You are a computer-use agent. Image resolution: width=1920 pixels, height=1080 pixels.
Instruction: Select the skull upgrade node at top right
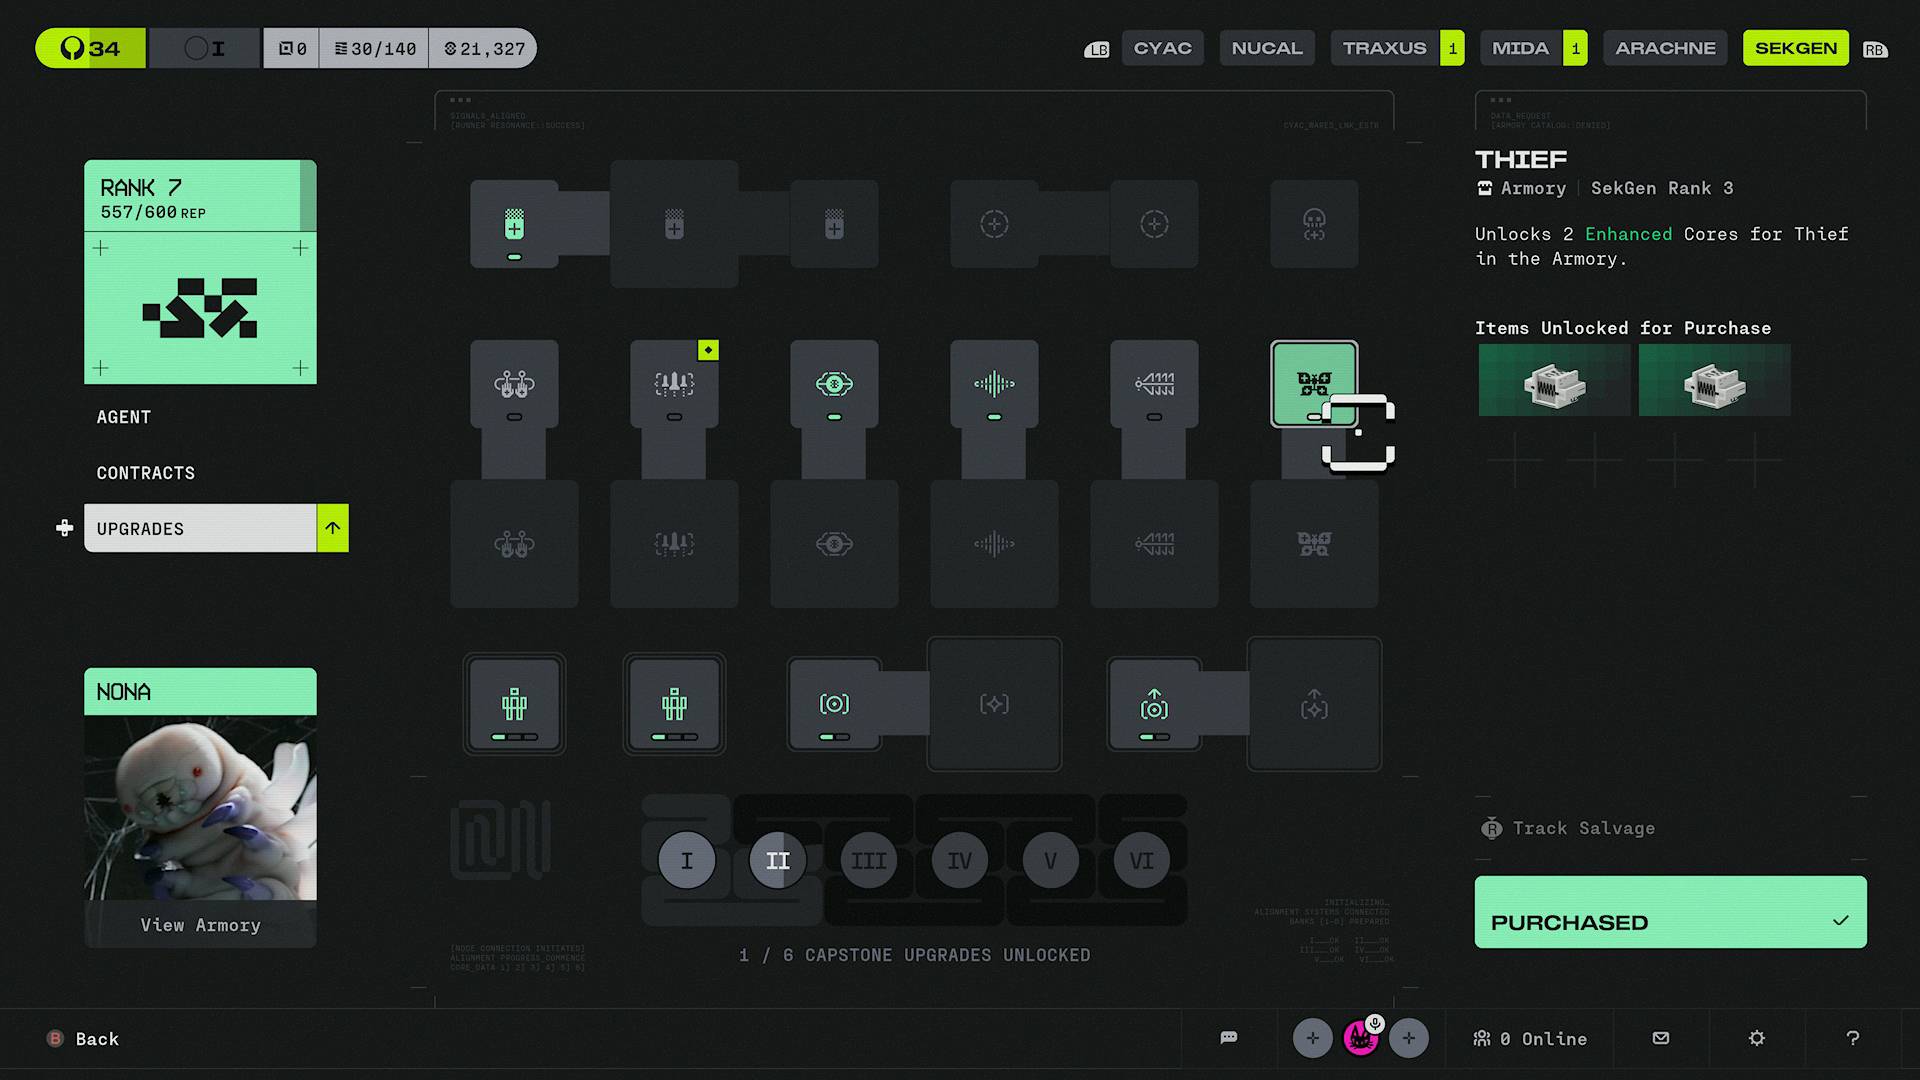pos(1314,224)
